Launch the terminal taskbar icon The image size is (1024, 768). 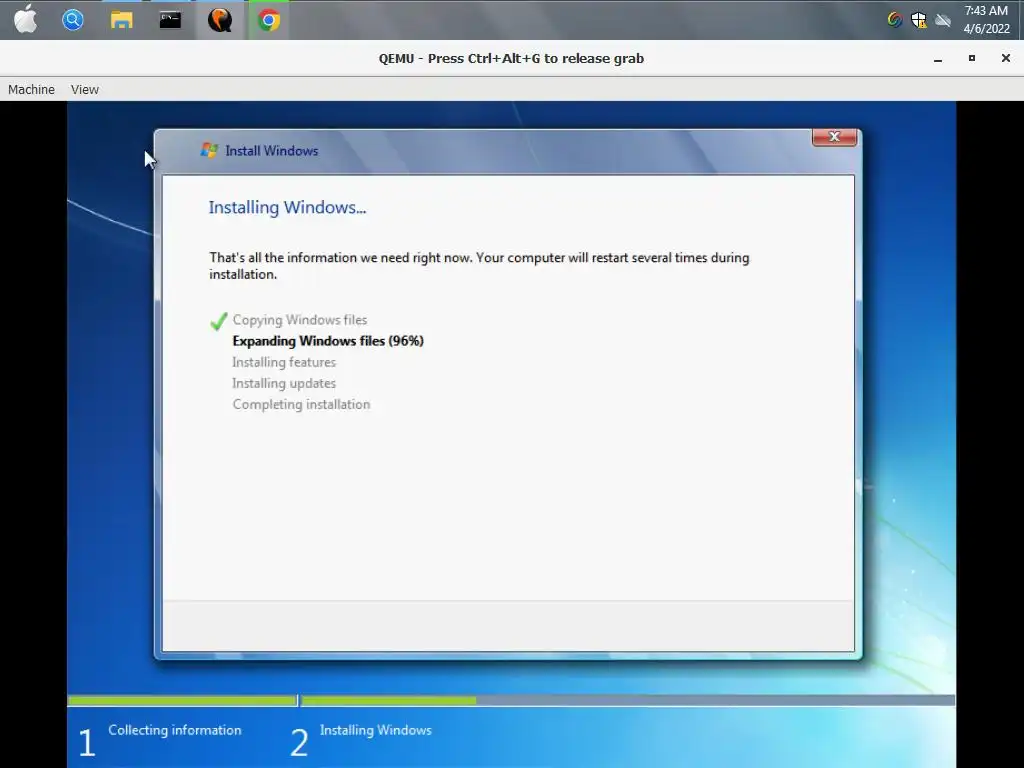pos(170,20)
